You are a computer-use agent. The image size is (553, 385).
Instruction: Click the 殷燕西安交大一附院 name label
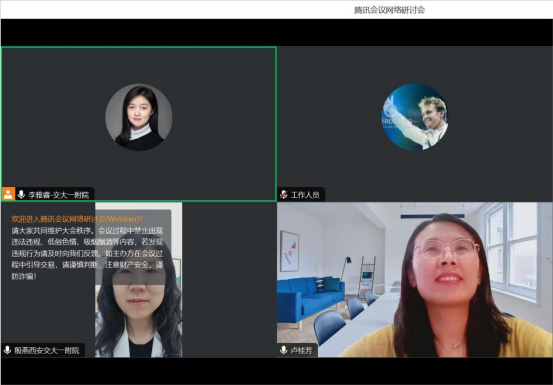click(47, 350)
